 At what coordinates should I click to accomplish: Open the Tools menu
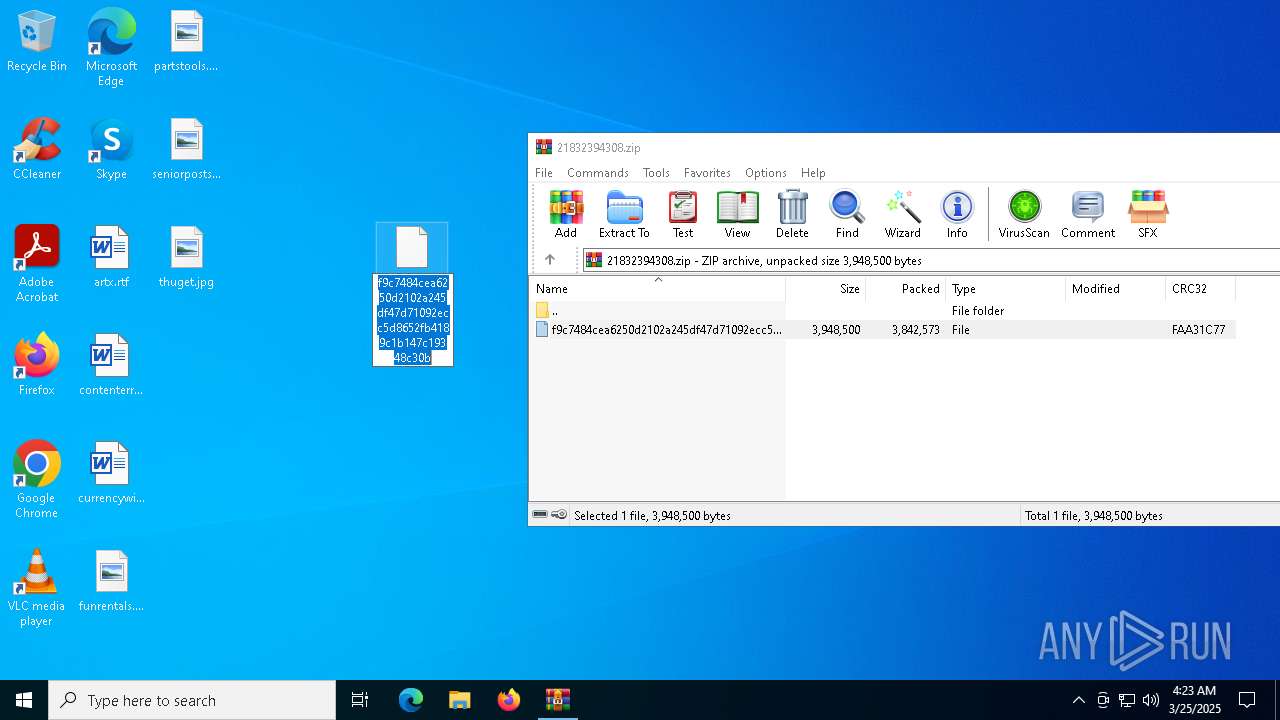coord(656,173)
